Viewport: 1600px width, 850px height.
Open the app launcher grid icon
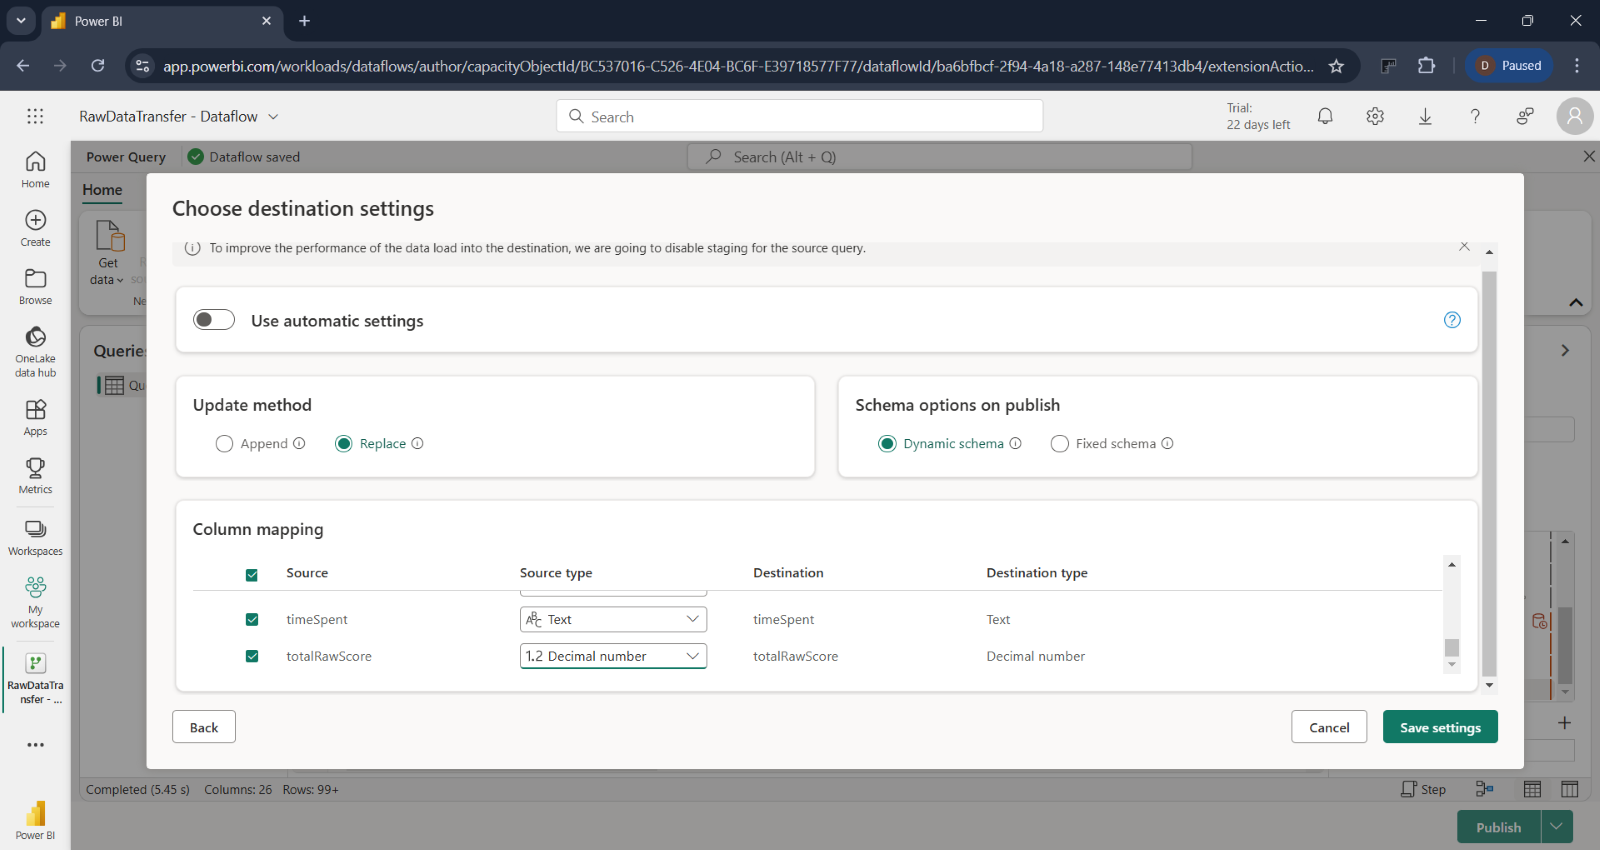tap(35, 116)
